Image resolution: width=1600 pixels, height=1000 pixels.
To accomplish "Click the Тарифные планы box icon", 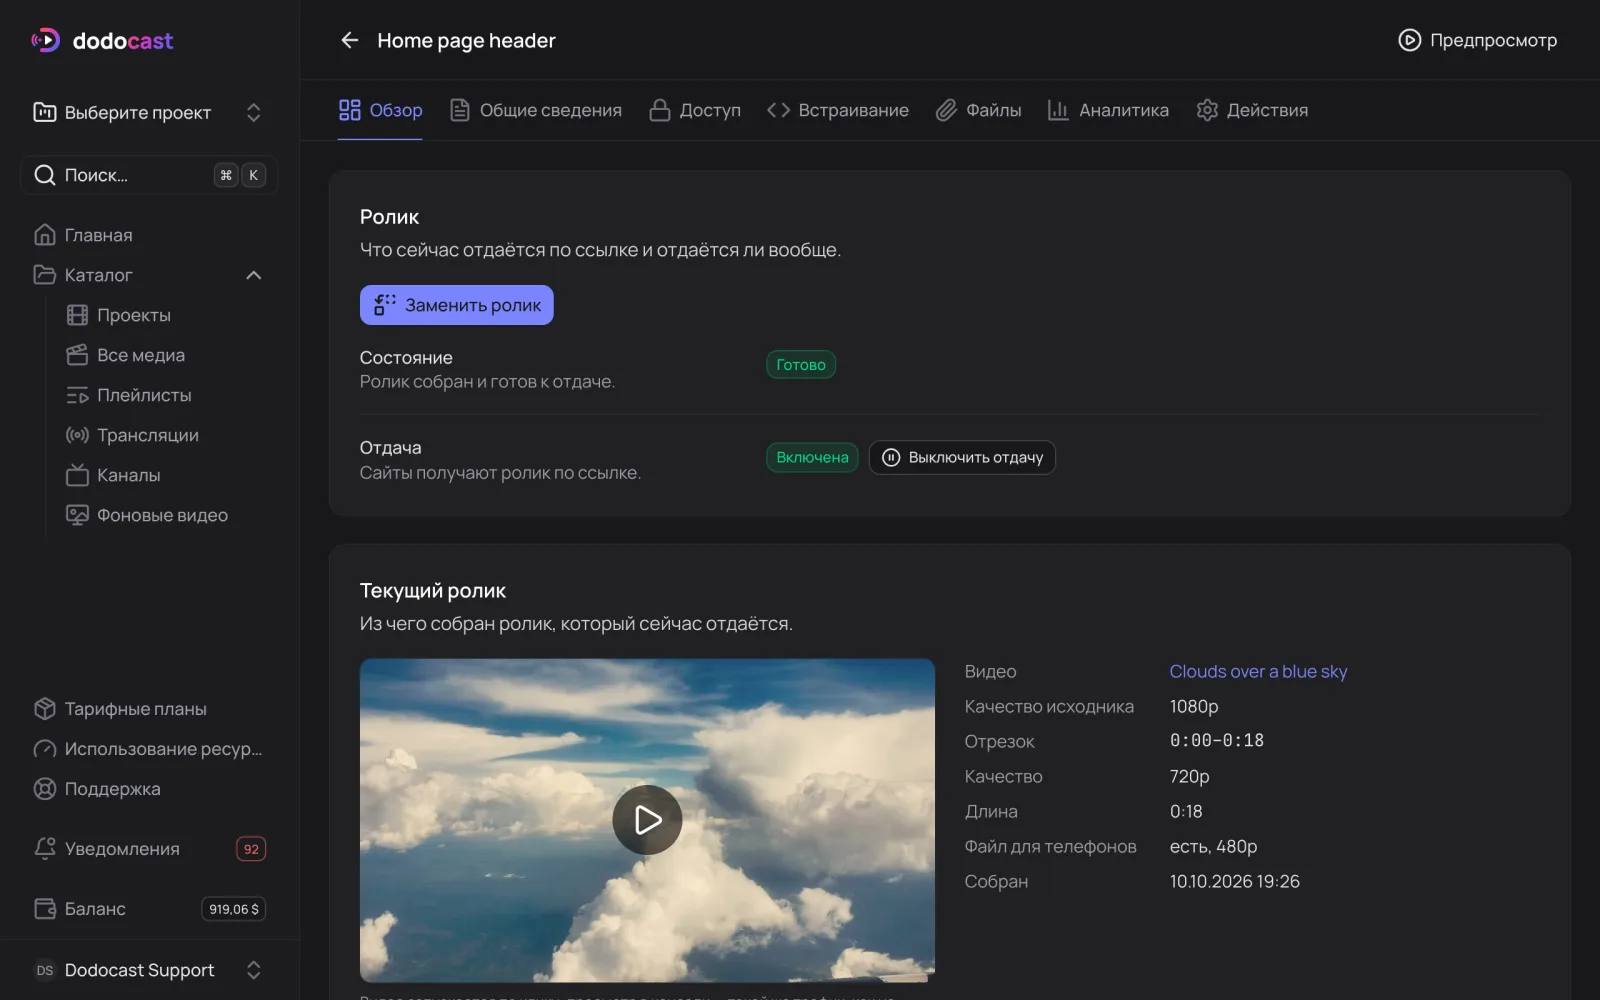I will click(44, 709).
